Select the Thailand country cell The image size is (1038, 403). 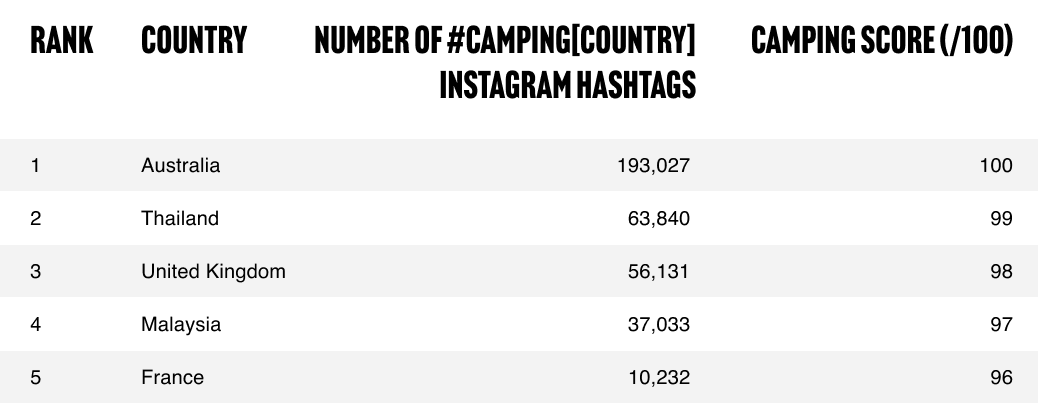[179, 218]
